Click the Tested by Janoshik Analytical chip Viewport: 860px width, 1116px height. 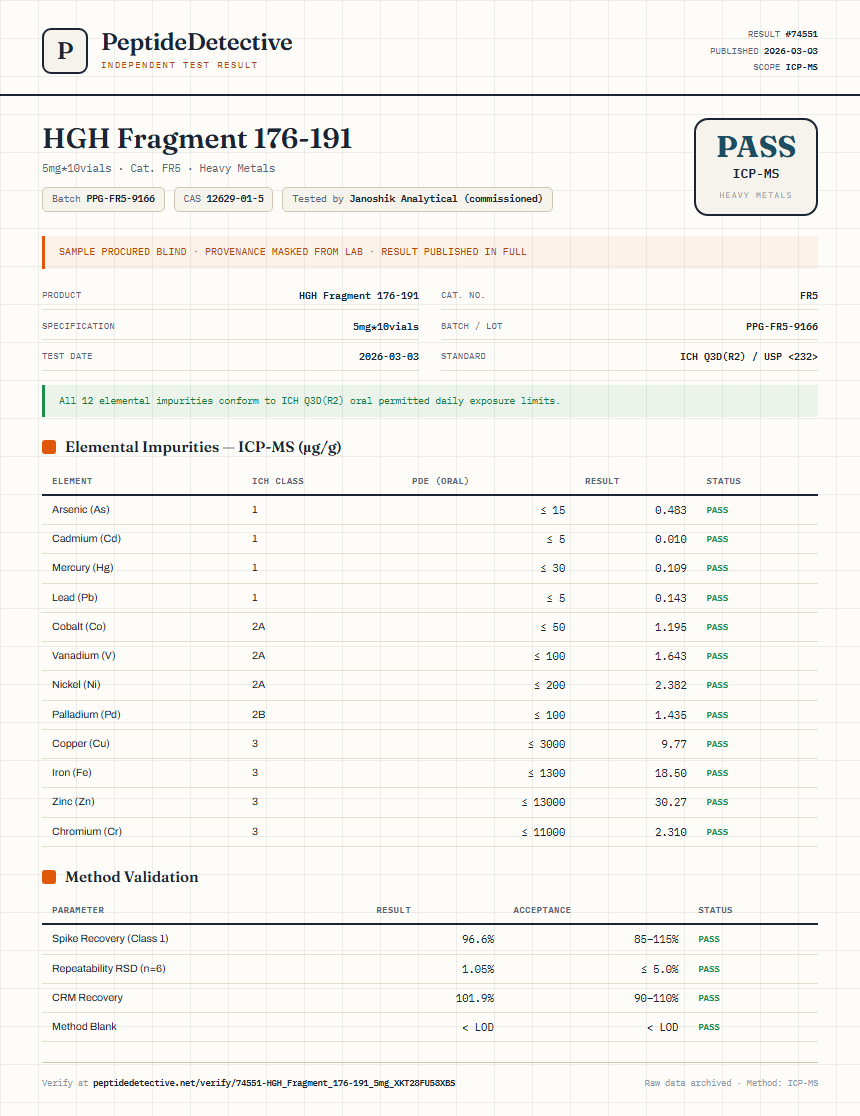[x=417, y=199]
